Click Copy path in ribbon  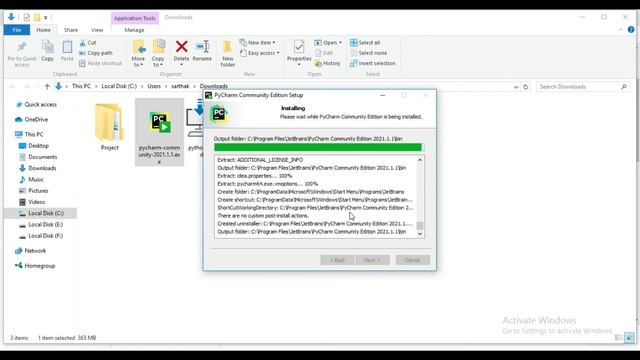click(96, 53)
